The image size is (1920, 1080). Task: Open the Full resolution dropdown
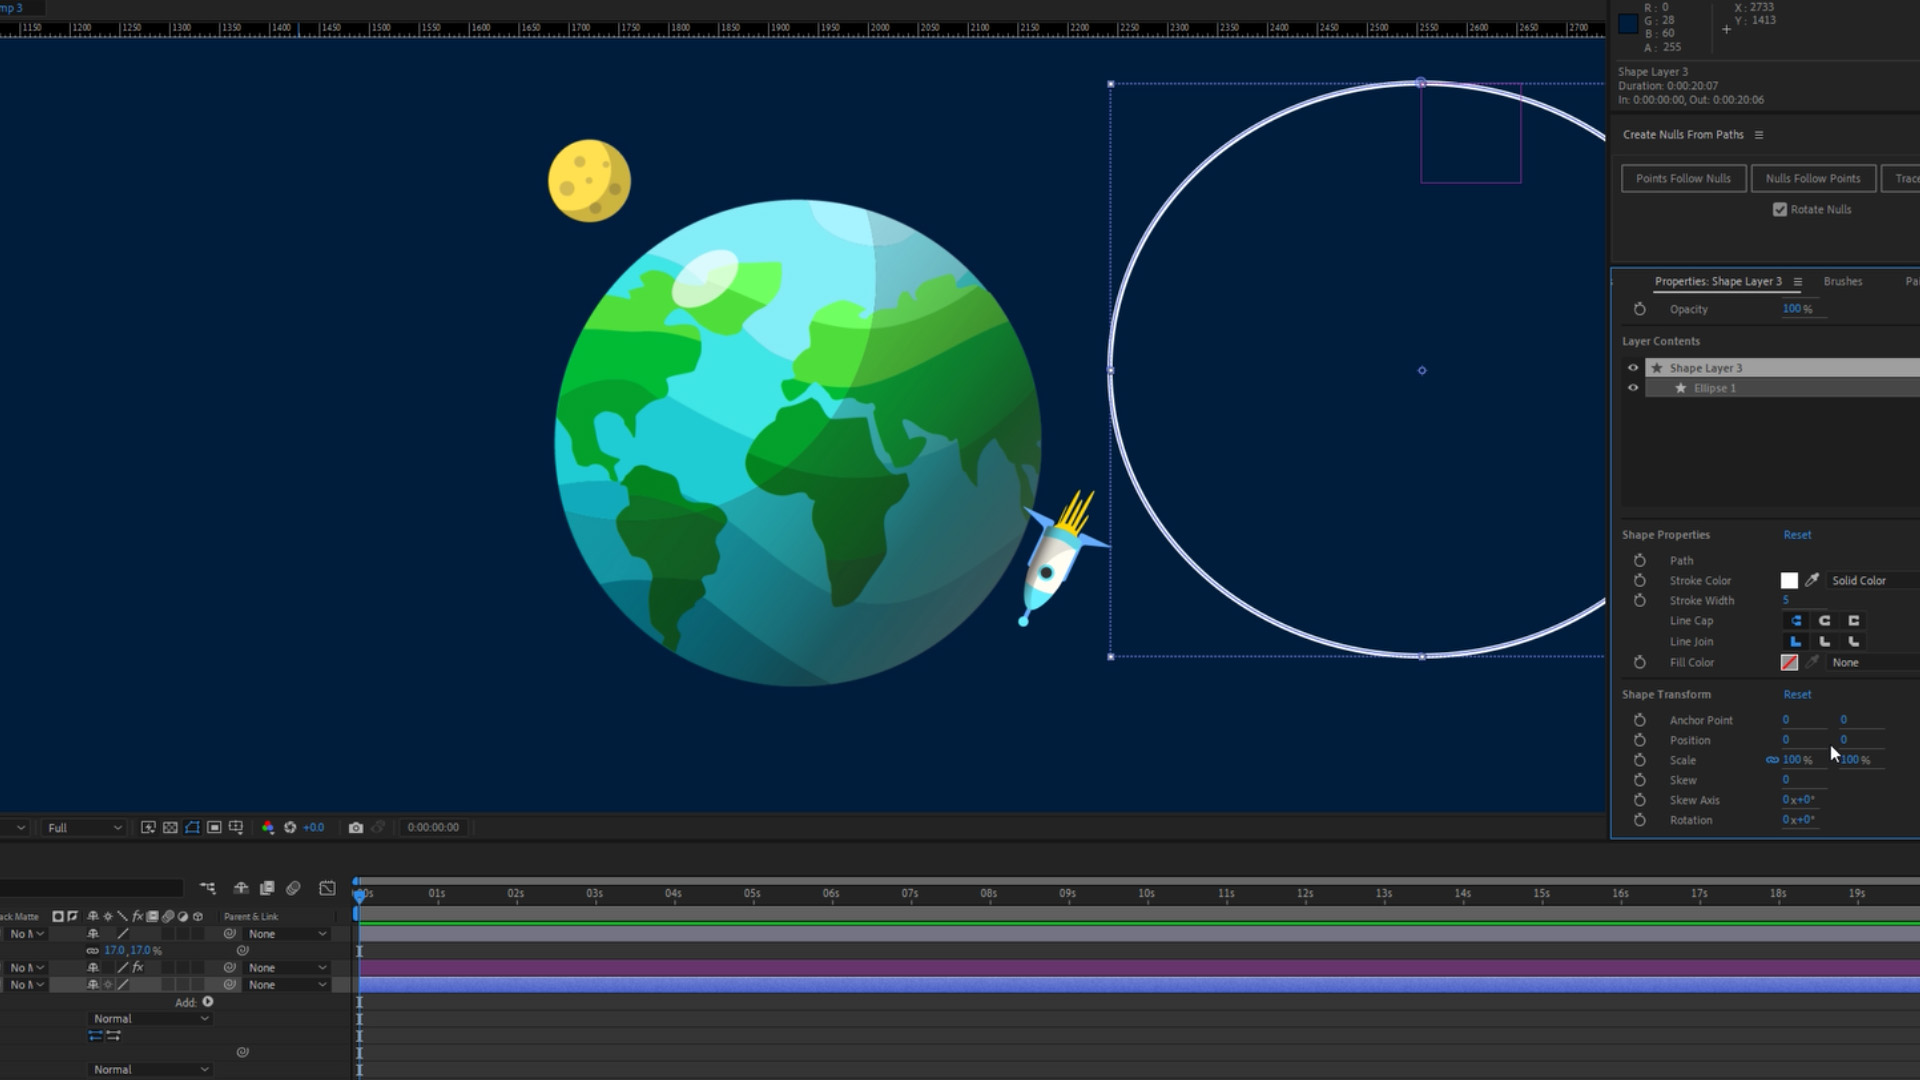coord(84,828)
